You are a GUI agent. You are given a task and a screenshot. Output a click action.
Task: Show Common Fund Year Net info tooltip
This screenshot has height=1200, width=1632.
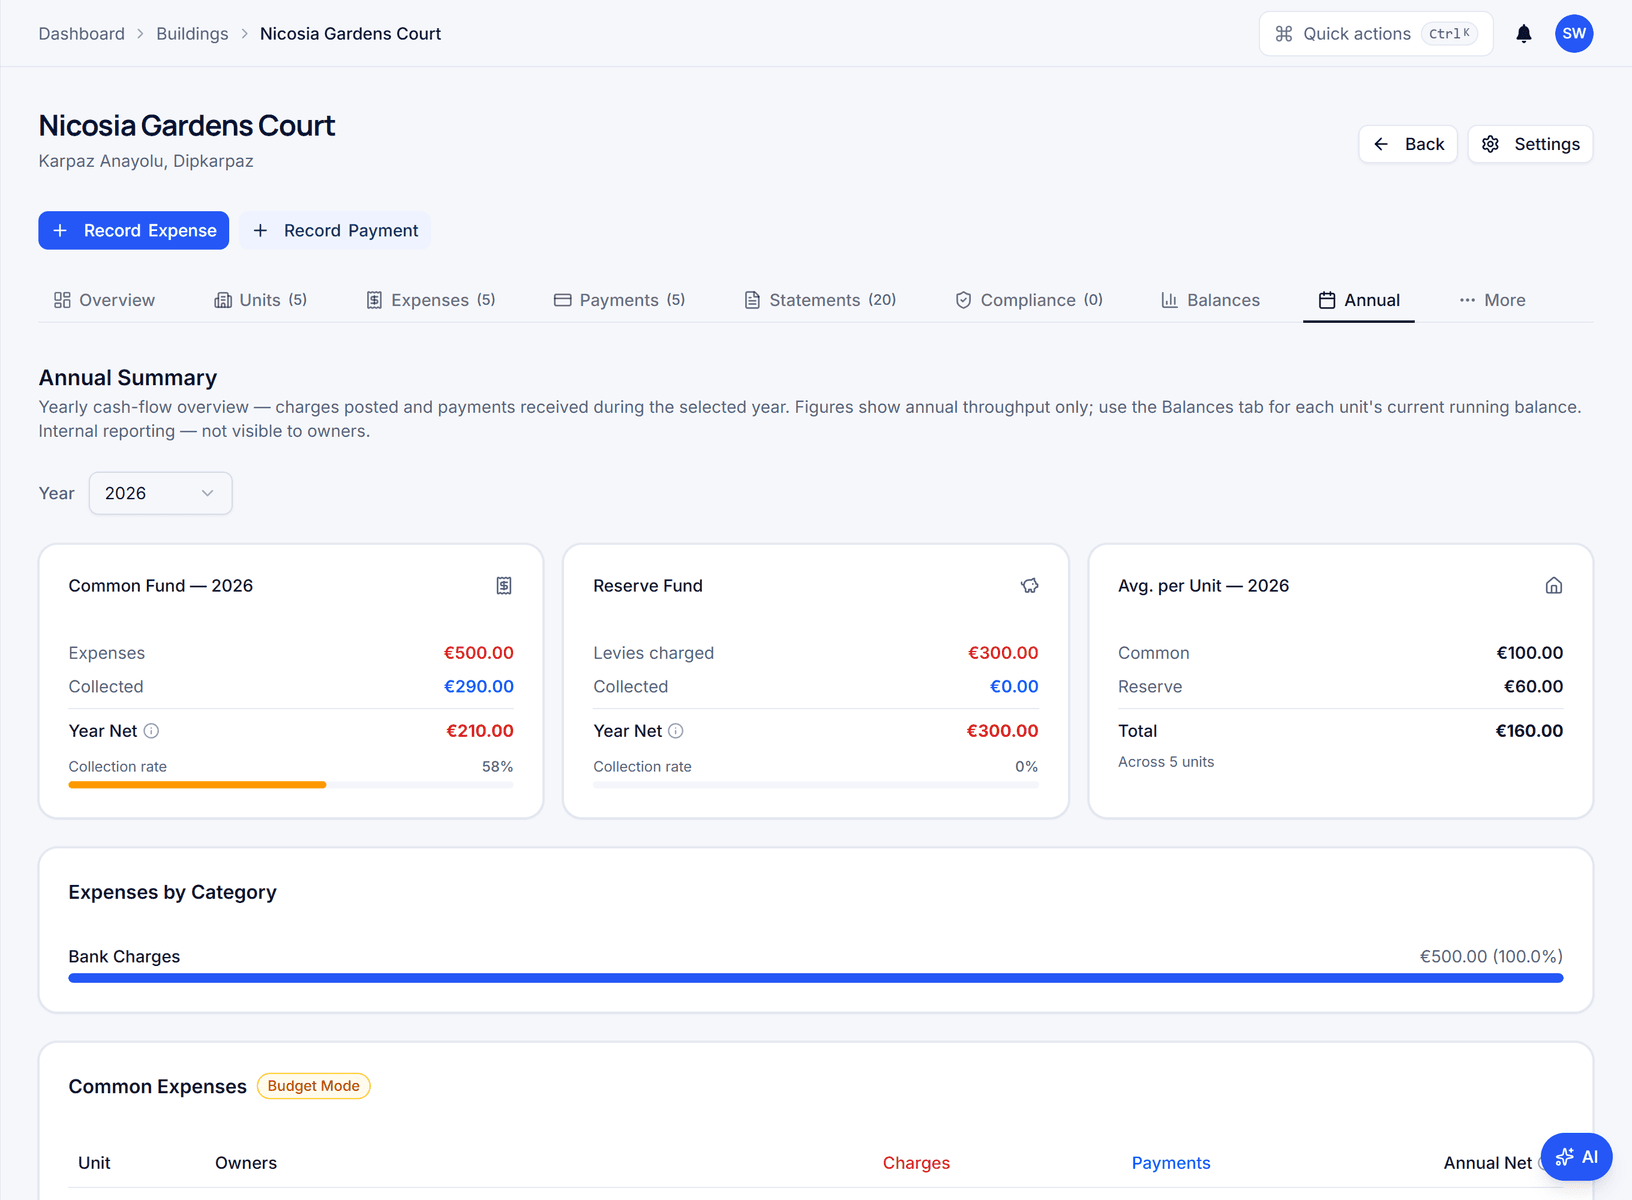click(x=151, y=731)
